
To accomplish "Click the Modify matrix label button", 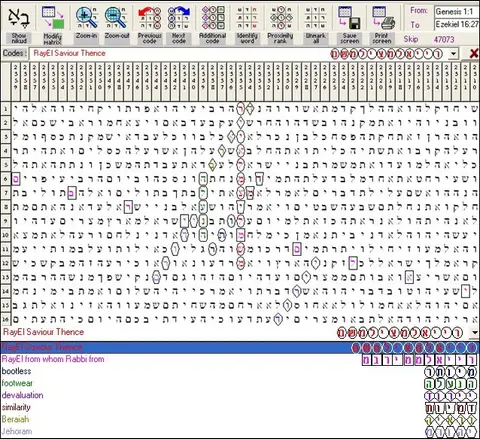I will (53, 39).
